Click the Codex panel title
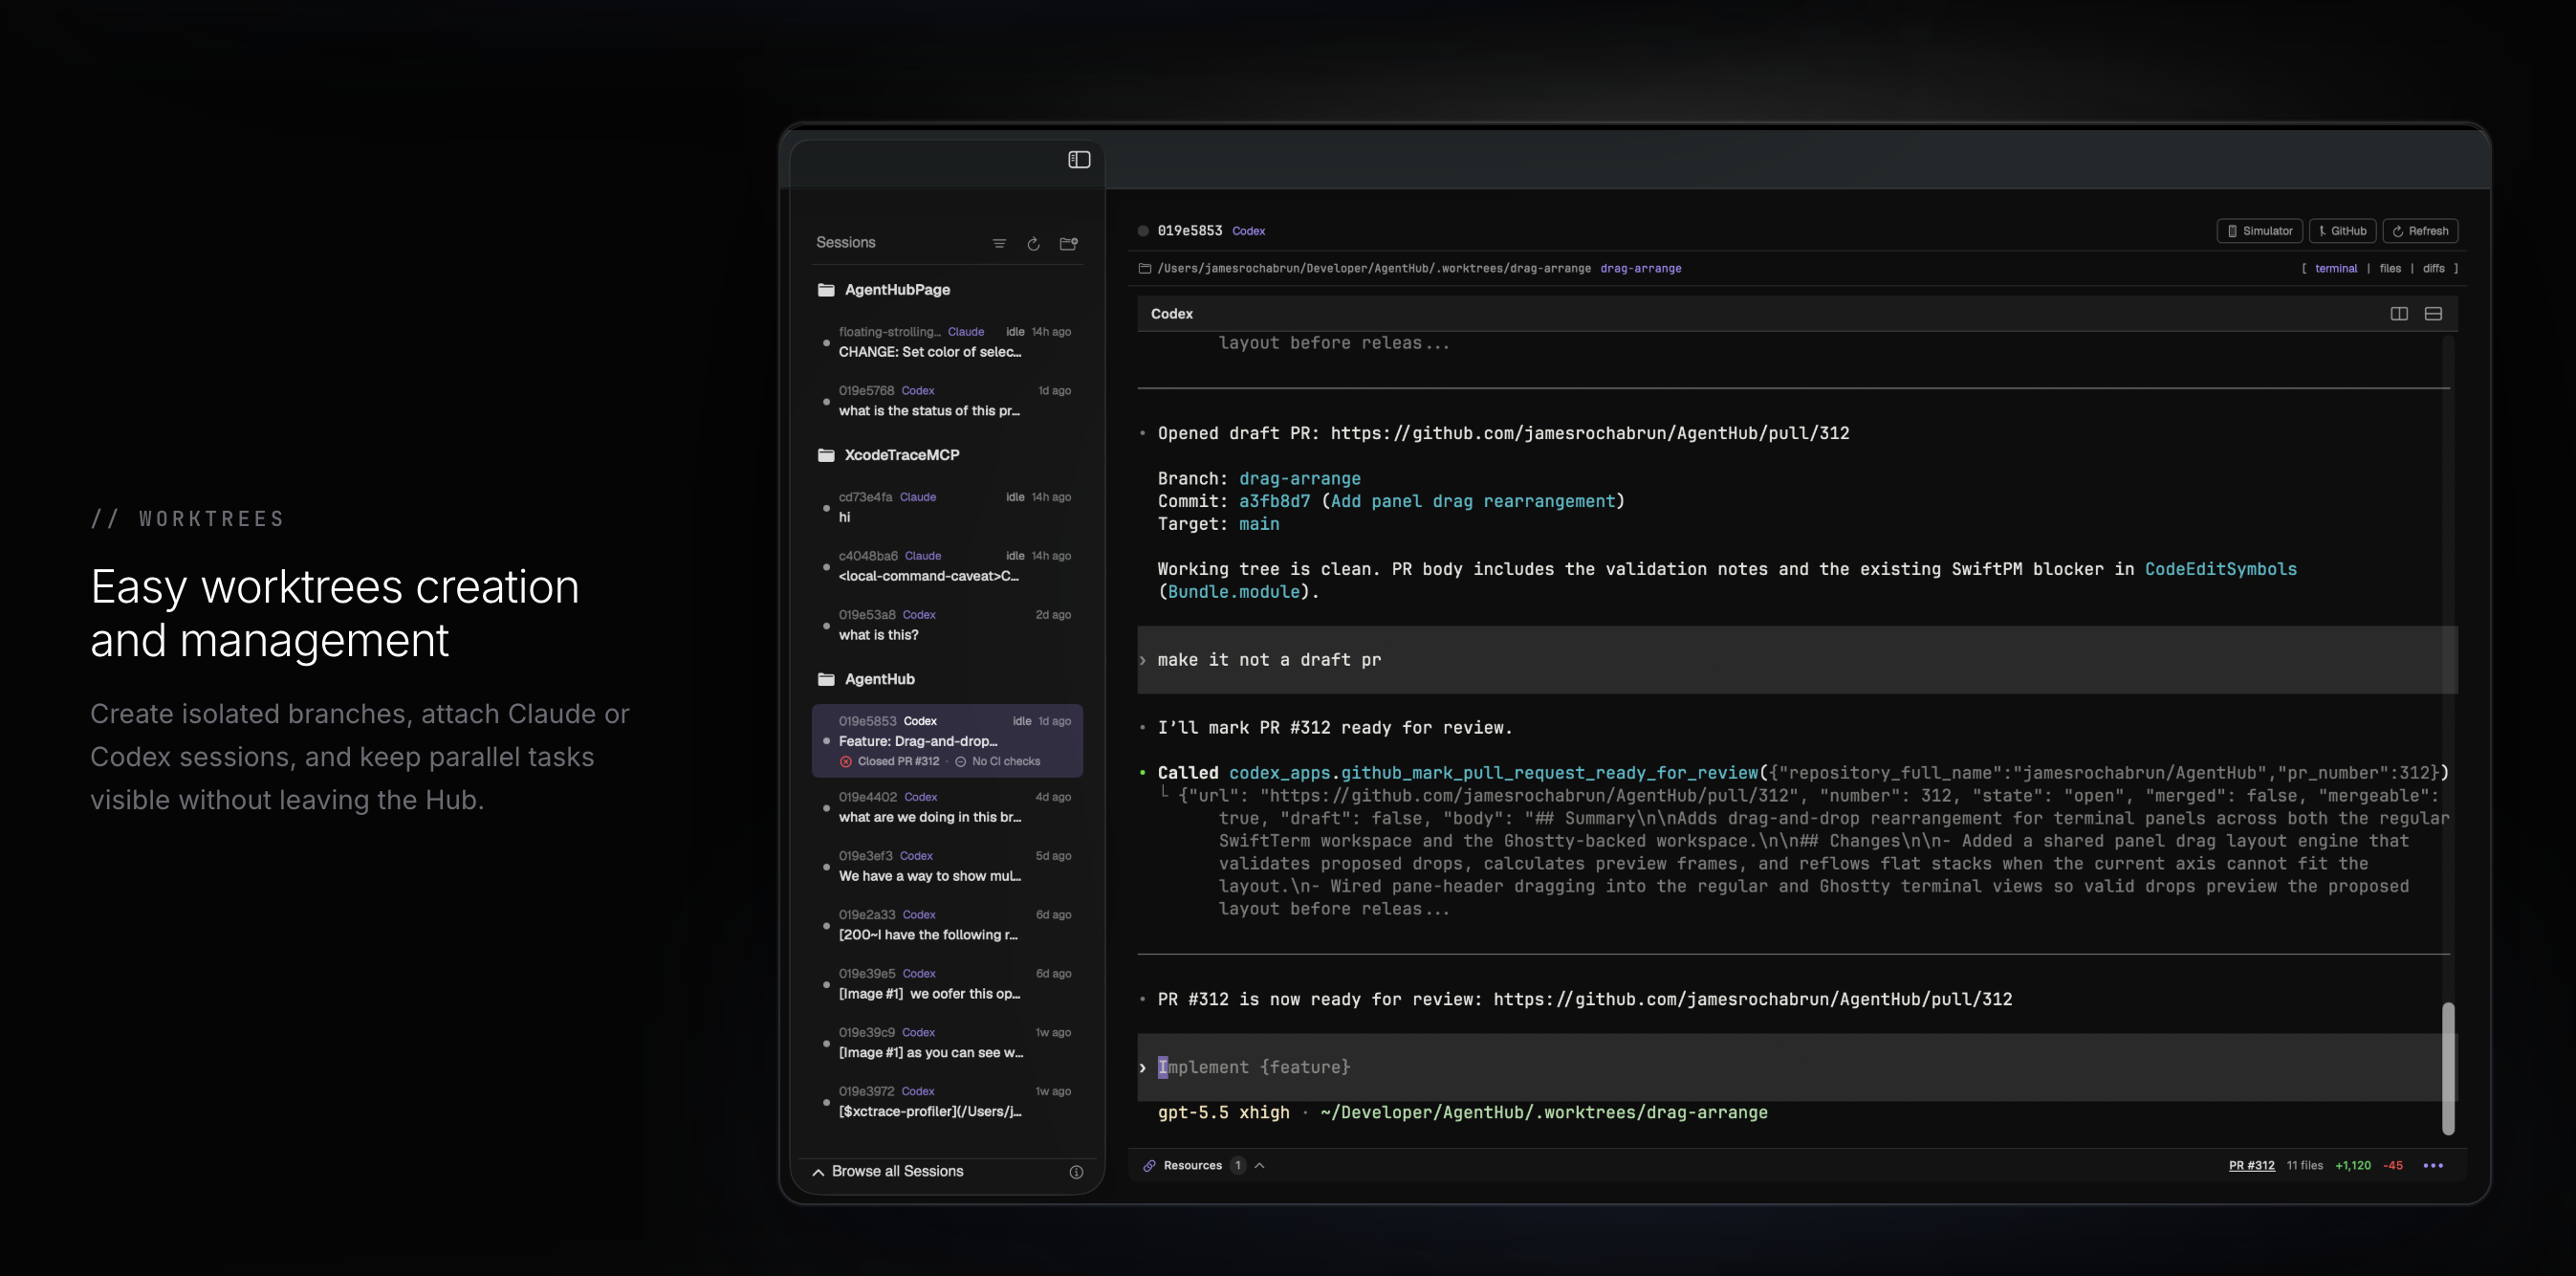The height and width of the screenshot is (1276, 2576). (1171, 314)
